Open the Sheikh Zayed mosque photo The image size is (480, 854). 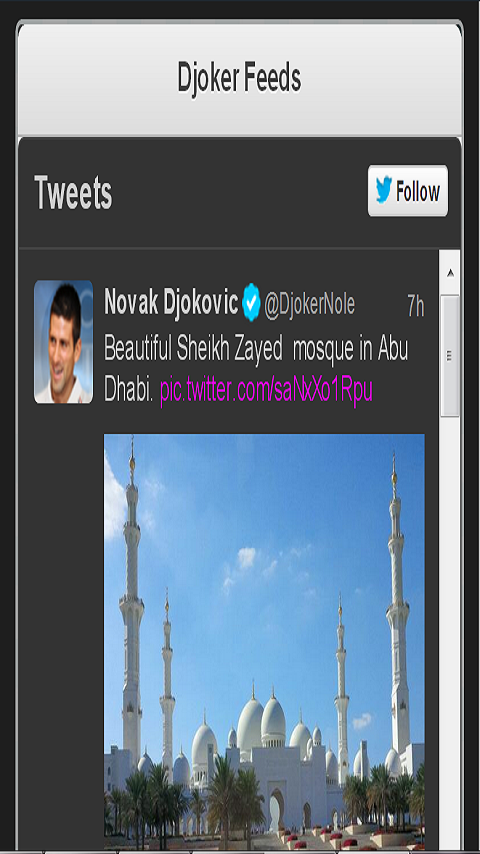coord(264,642)
